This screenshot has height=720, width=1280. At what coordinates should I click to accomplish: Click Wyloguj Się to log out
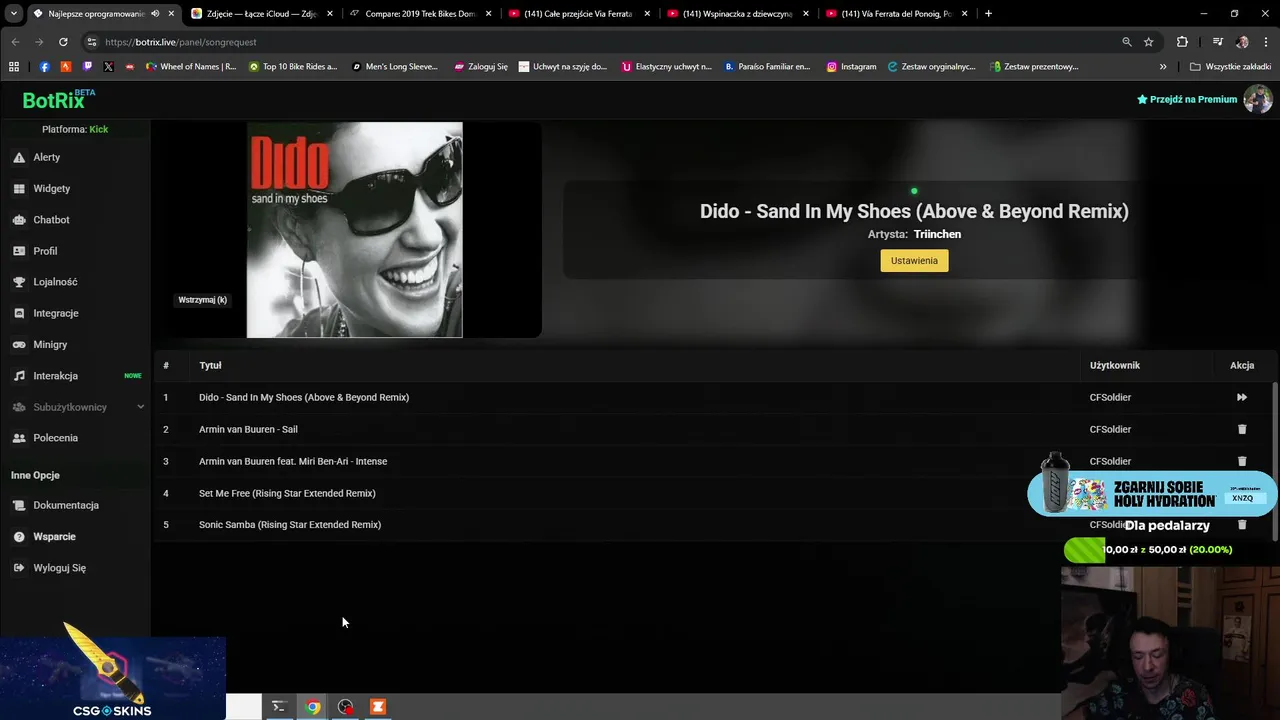point(59,568)
